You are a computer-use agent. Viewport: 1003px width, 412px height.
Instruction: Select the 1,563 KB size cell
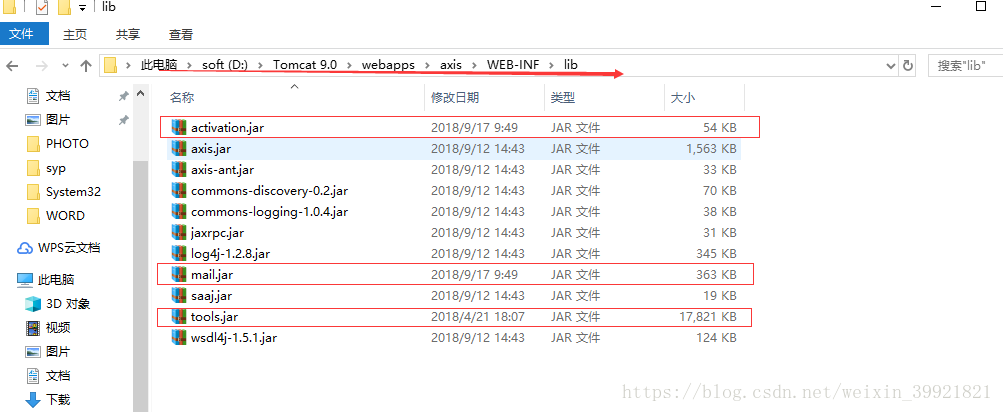pyautogui.click(x=711, y=149)
